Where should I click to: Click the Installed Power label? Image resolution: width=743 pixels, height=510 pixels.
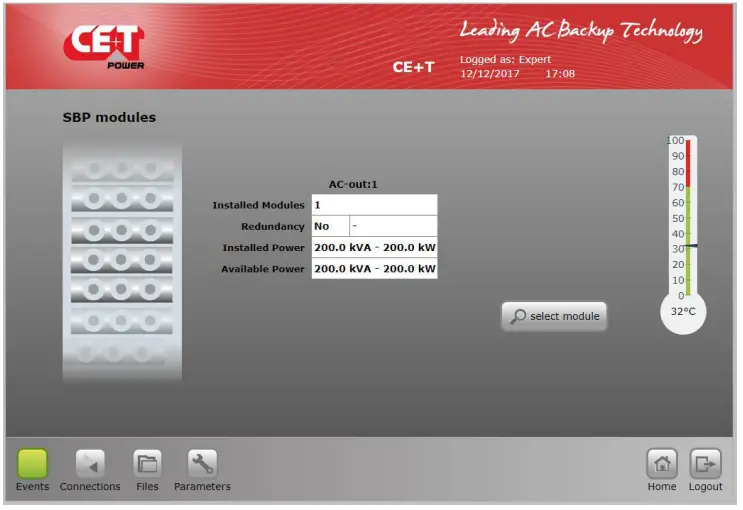point(263,248)
